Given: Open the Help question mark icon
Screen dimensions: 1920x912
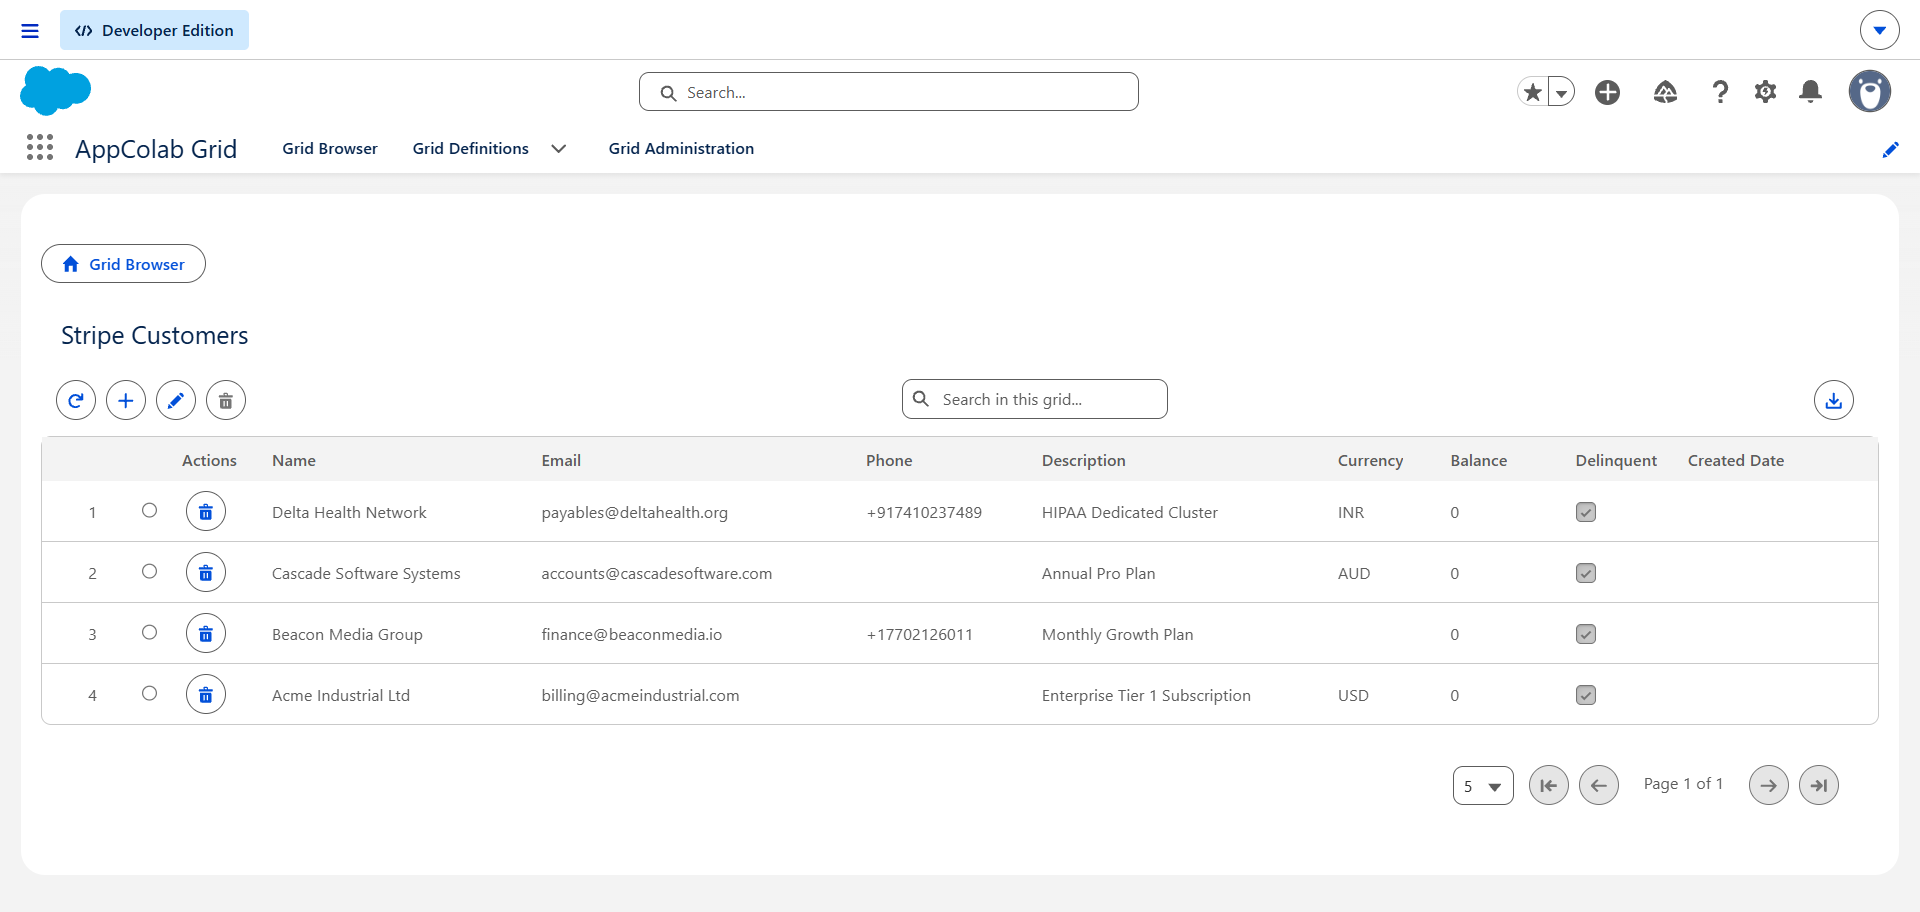Looking at the screenshot, I should (x=1720, y=92).
